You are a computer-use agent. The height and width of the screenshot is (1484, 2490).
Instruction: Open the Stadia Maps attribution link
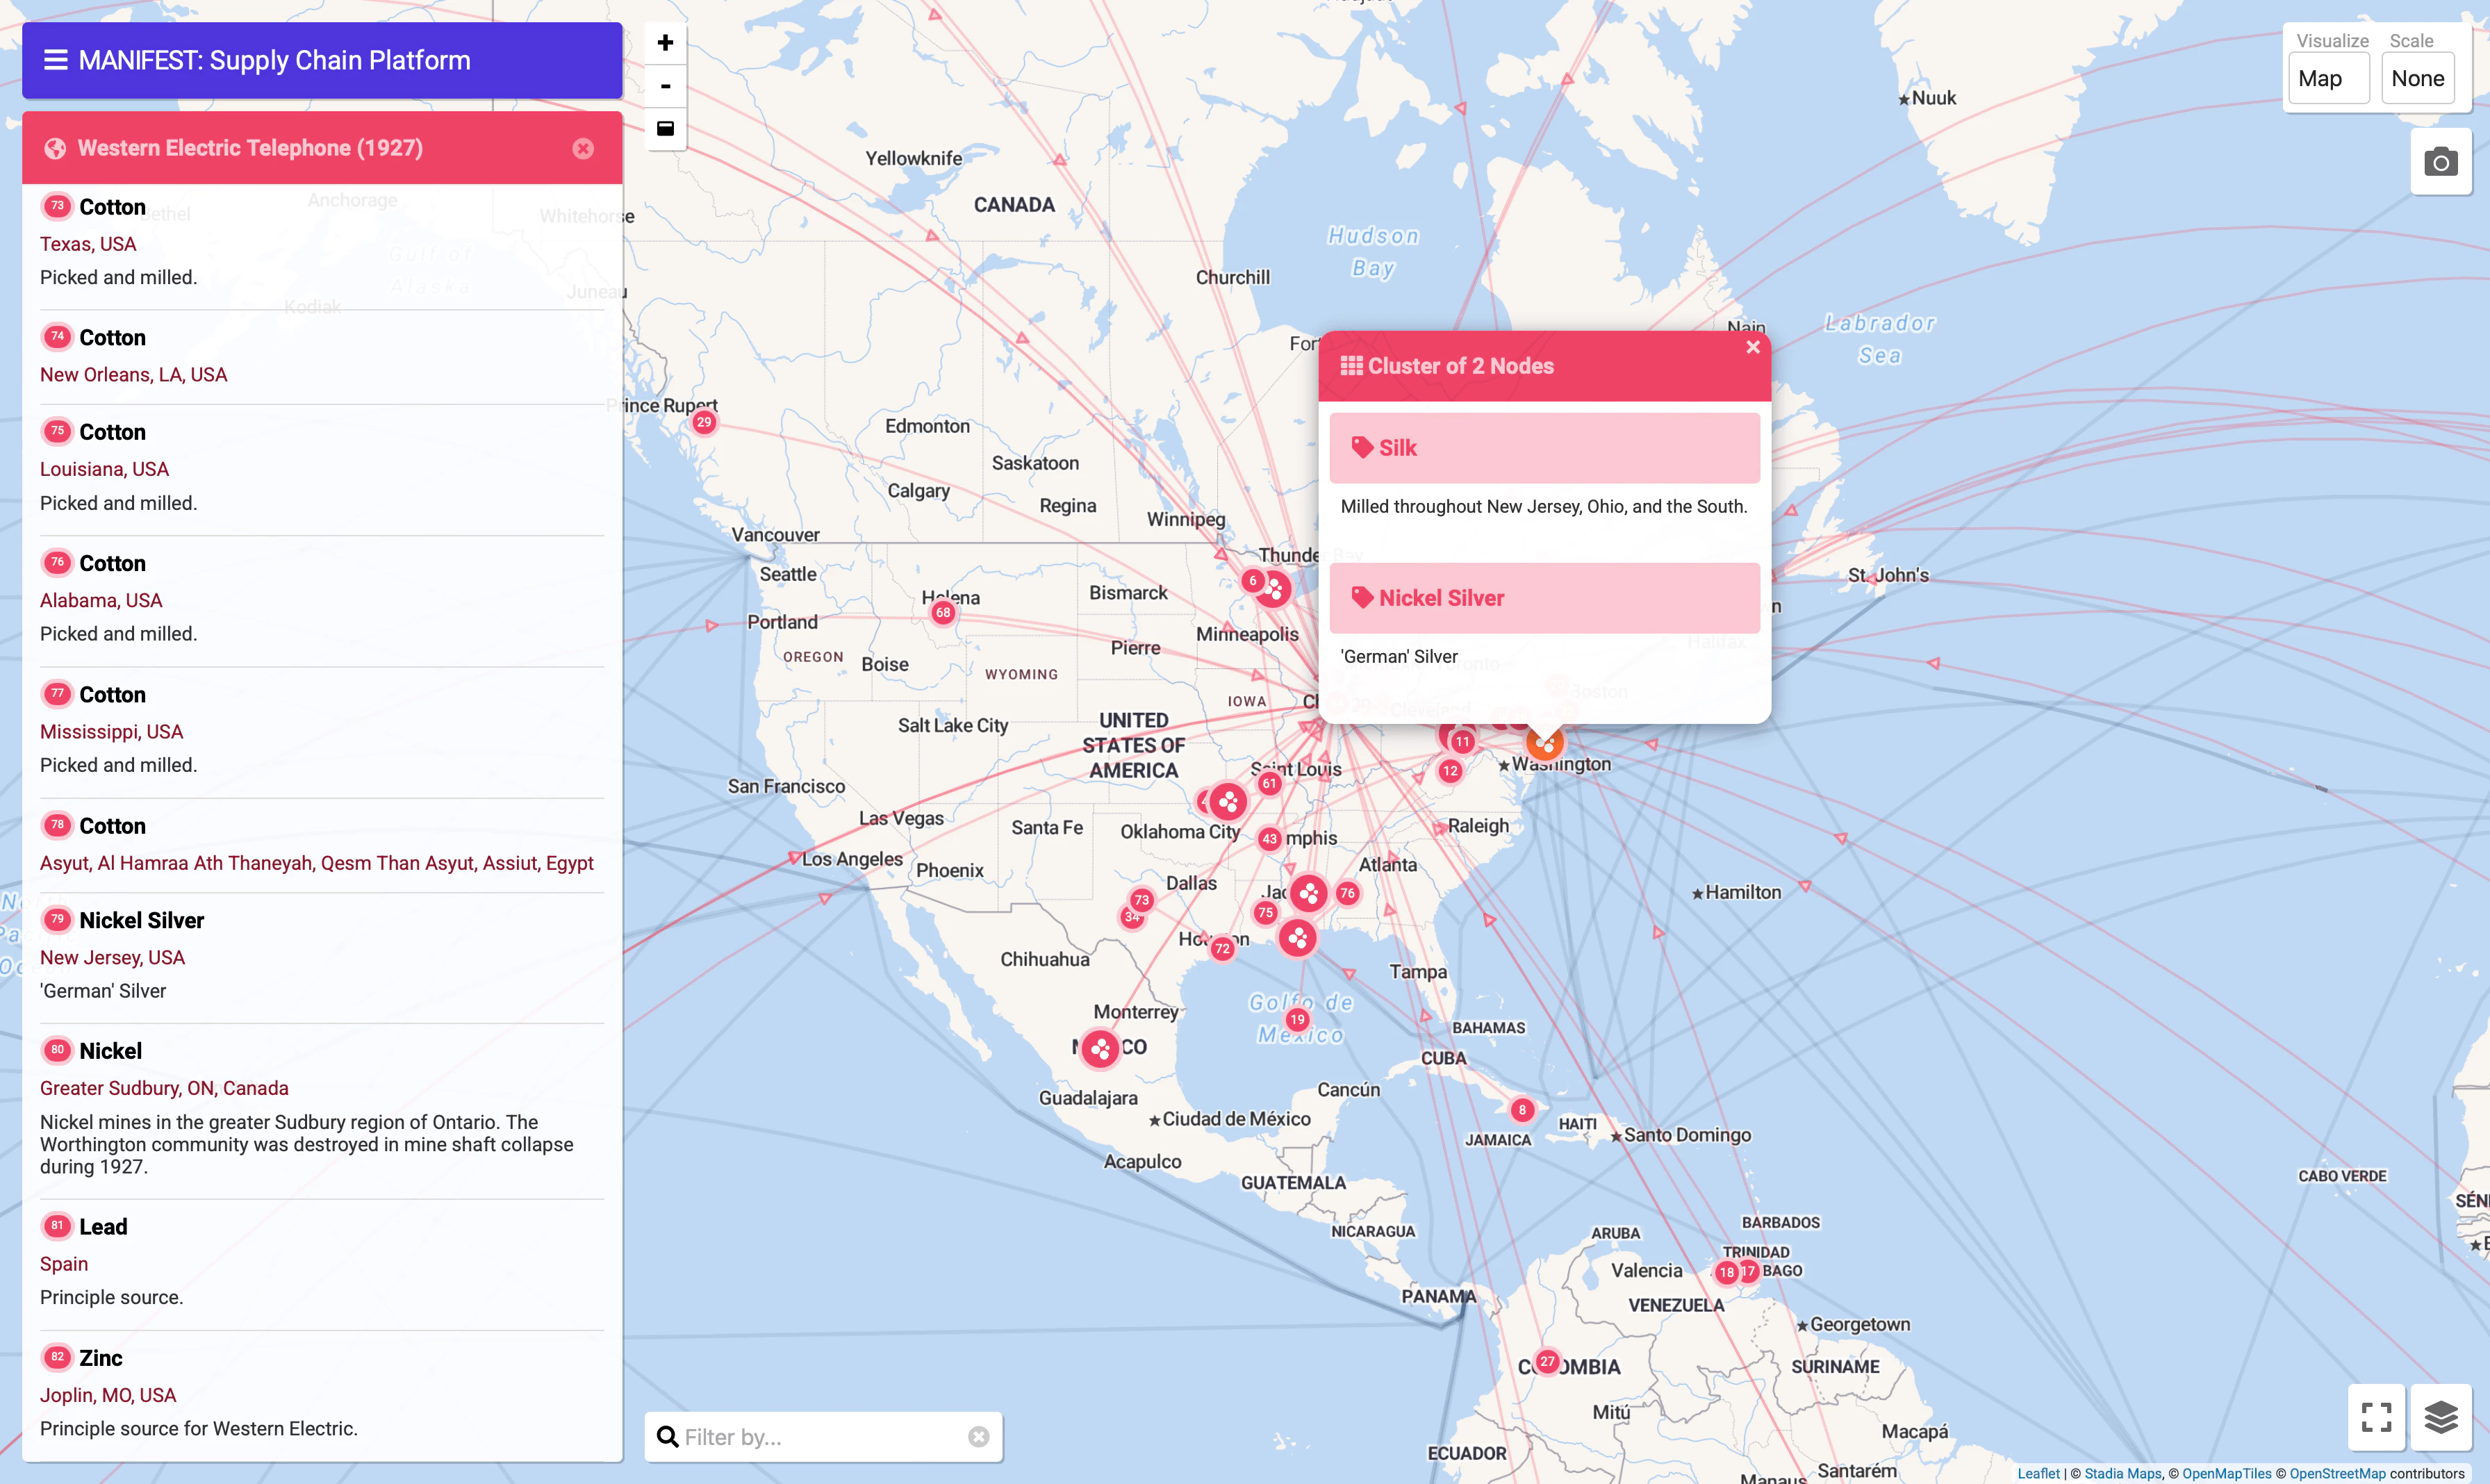pos(2123,1473)
